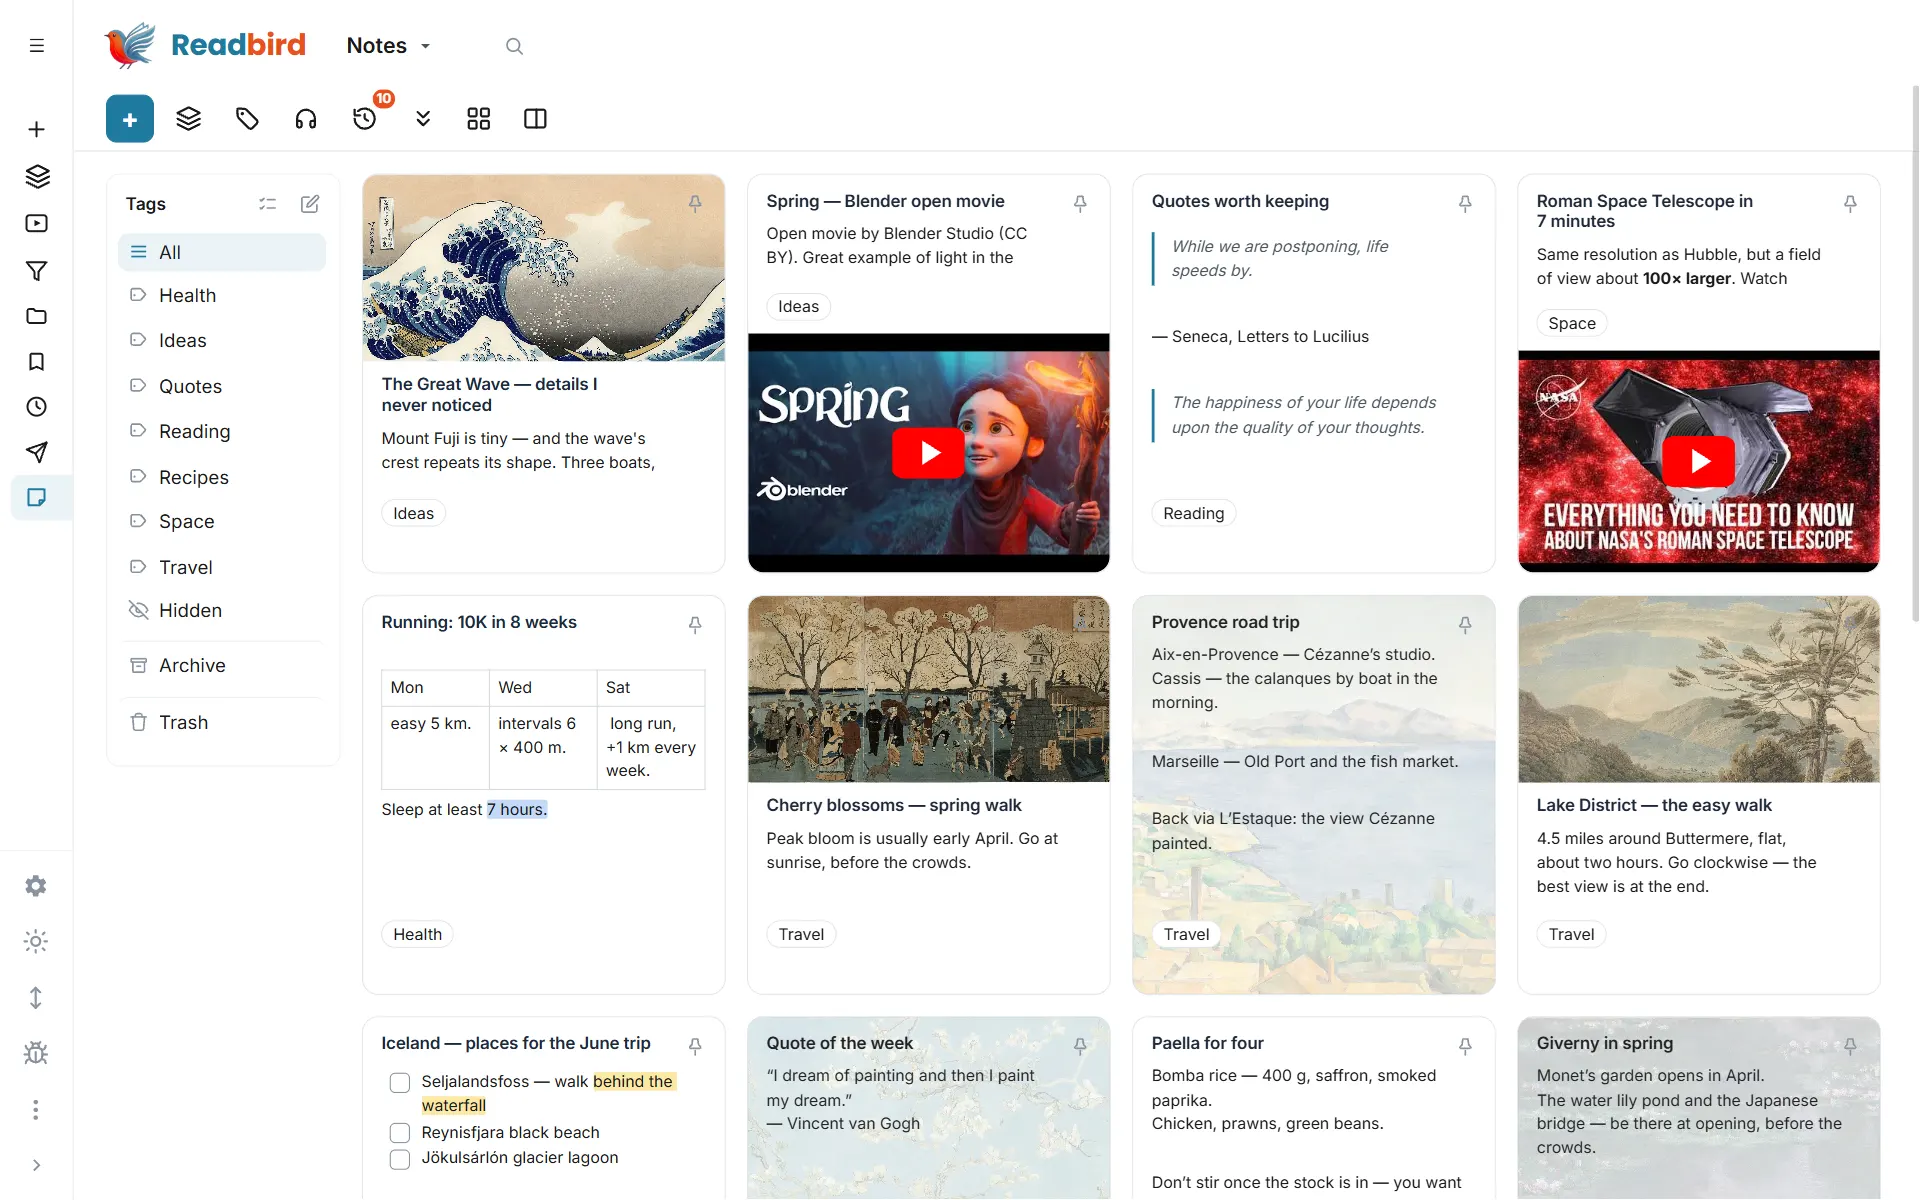Select the Health tag in sidebar
The height and width of the screenshot is (1200, 1920).
click(222, 296)
